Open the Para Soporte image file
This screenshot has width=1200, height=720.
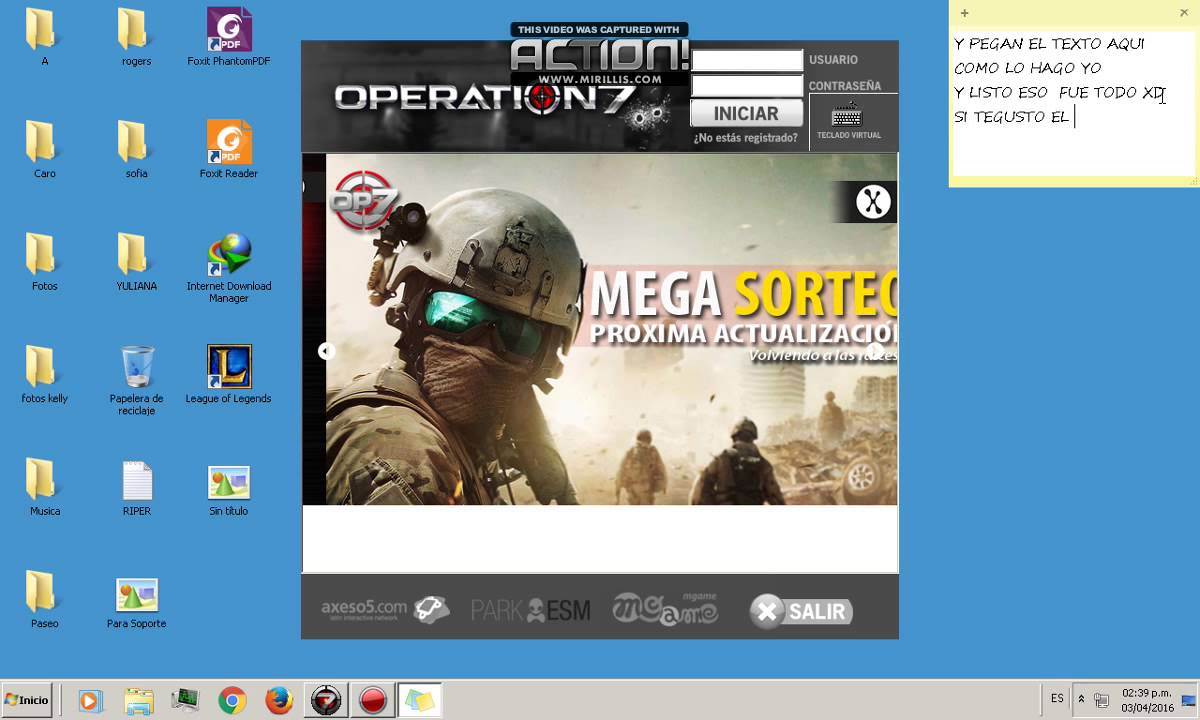tap(136, 600)
